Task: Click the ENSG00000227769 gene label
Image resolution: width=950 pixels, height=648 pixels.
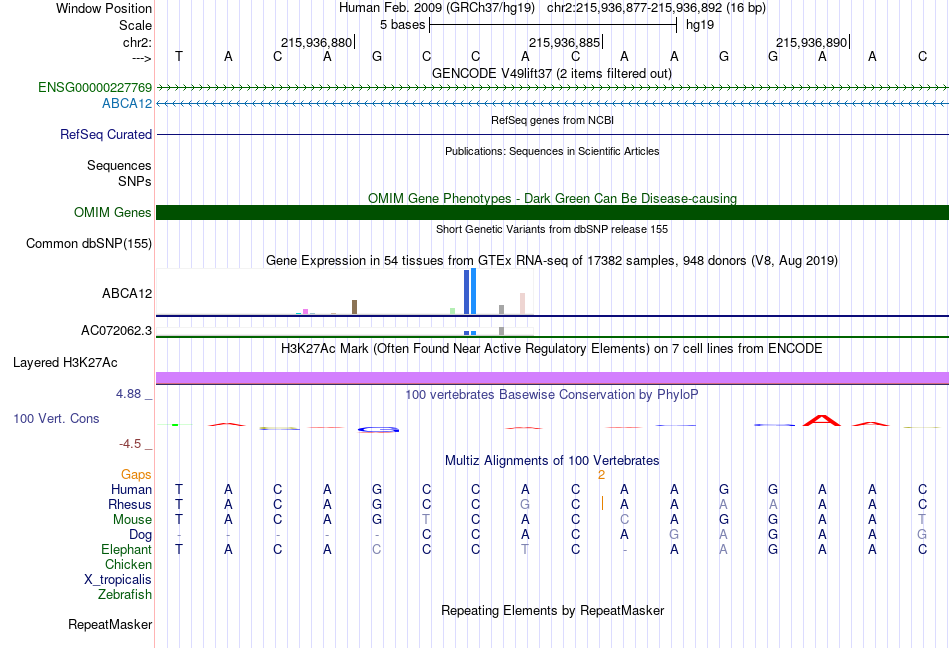Action: 95,87
